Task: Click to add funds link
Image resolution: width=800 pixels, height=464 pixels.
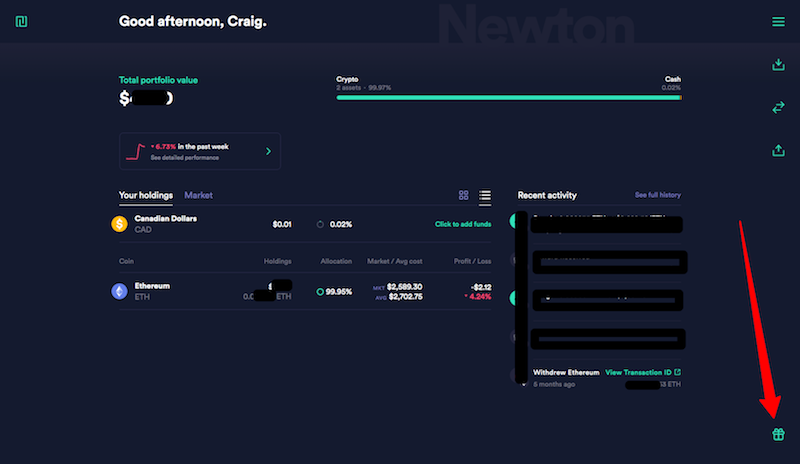Action: 463,224
